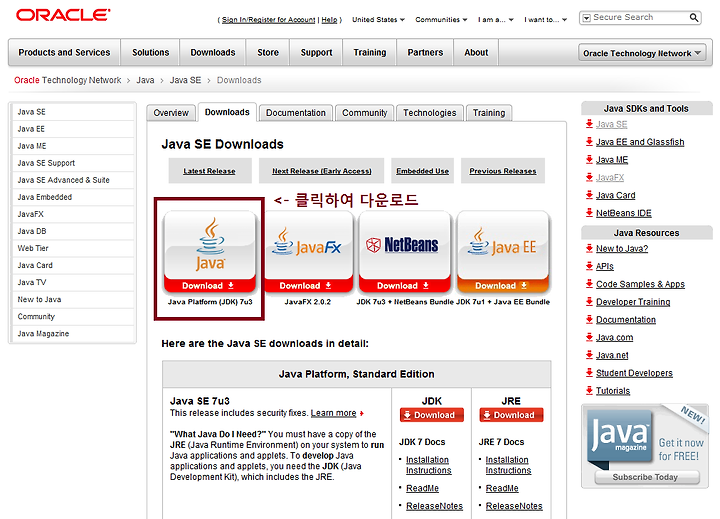Click the Oracle logo
This screenshot has width=720, height=519.
coord(63,15)
